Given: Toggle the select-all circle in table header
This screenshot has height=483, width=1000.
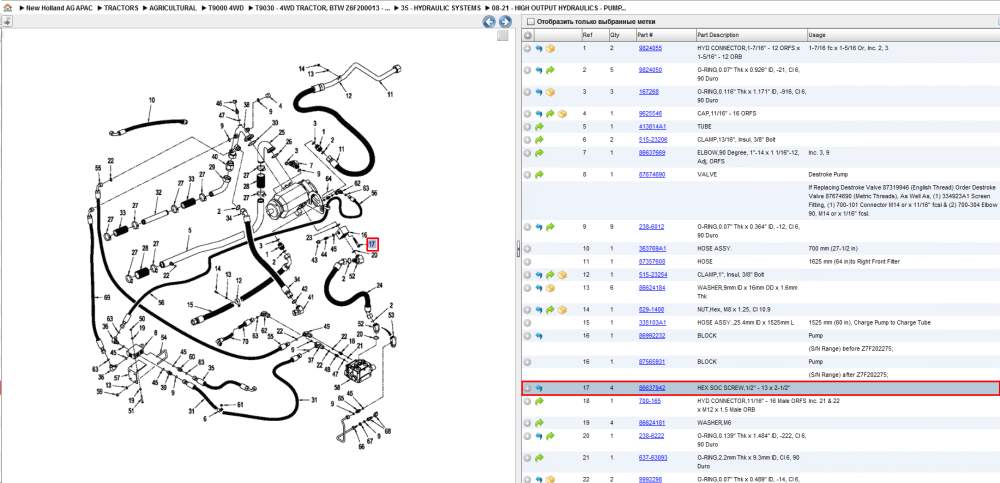Looking at the screenshot, I should coord(527,35).
